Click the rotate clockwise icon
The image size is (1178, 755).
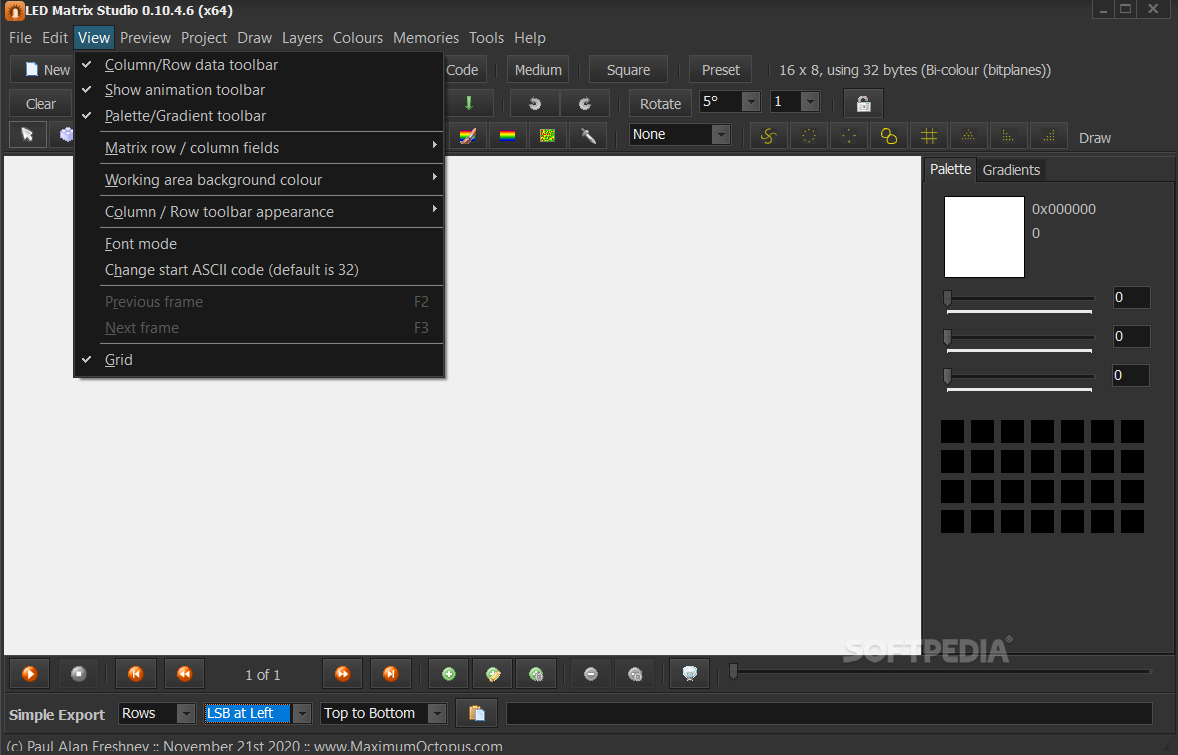(584, 103)
